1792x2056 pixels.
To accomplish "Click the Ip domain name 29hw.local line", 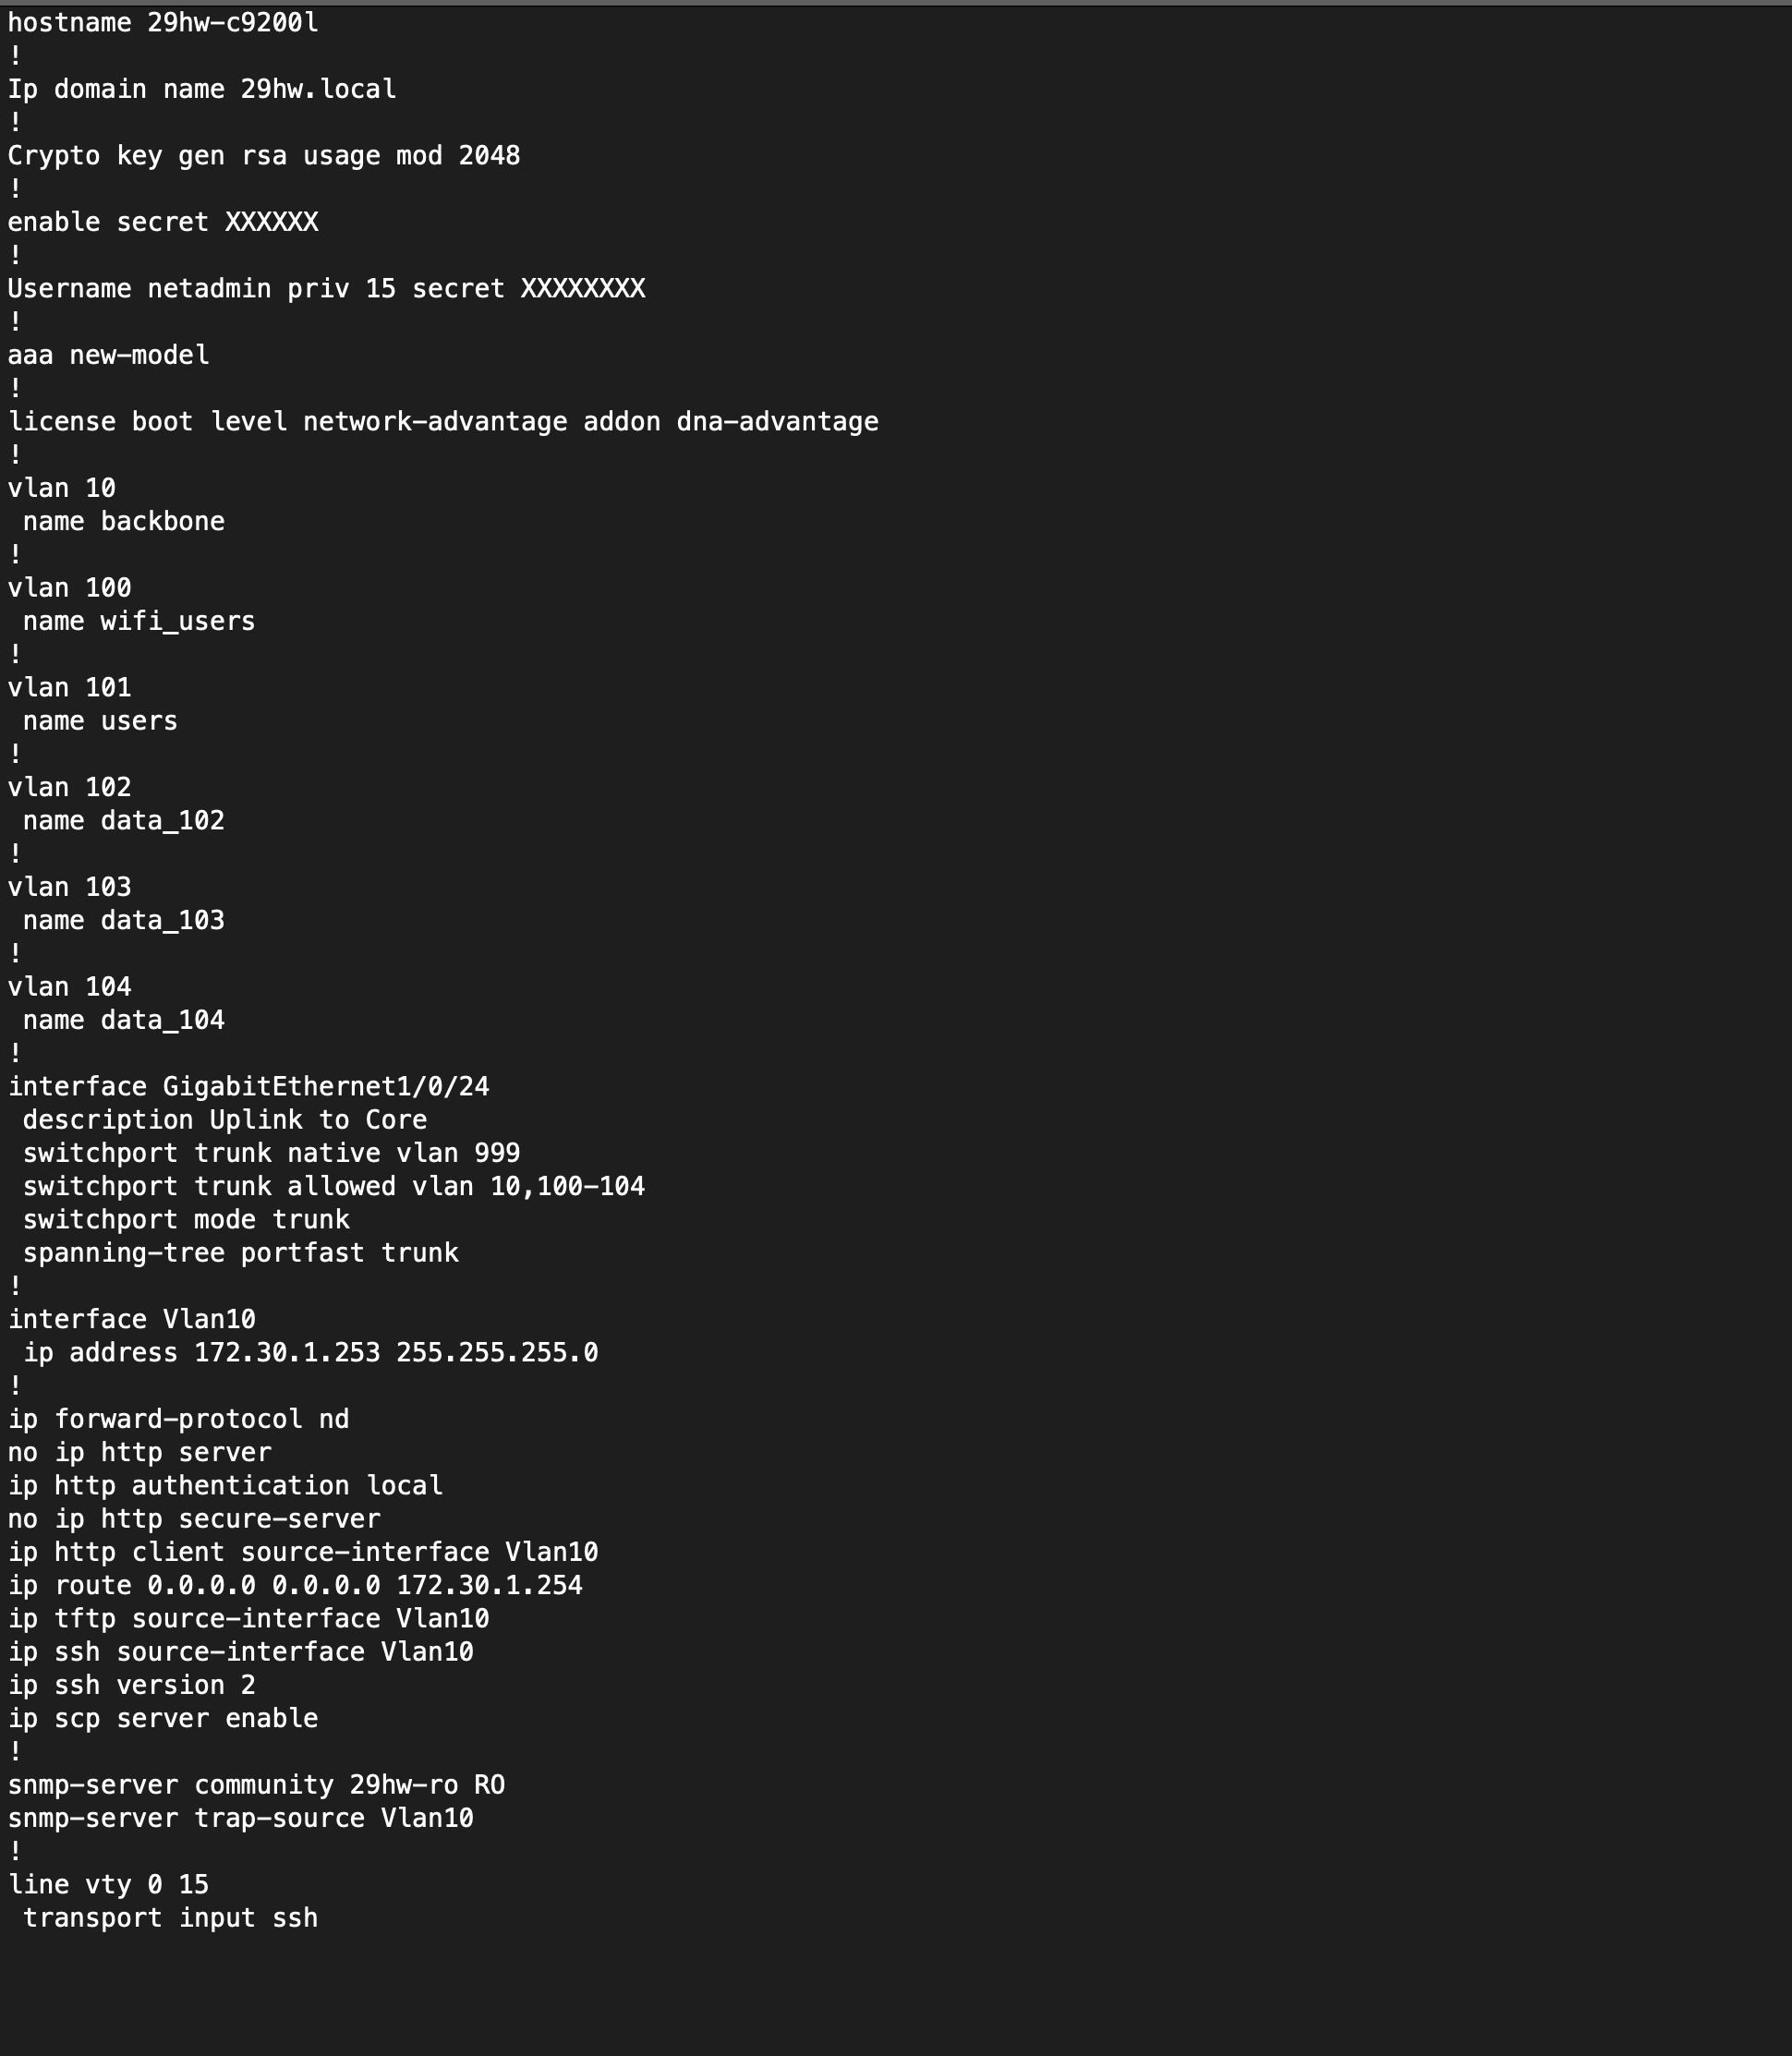I will click(202, 89).
